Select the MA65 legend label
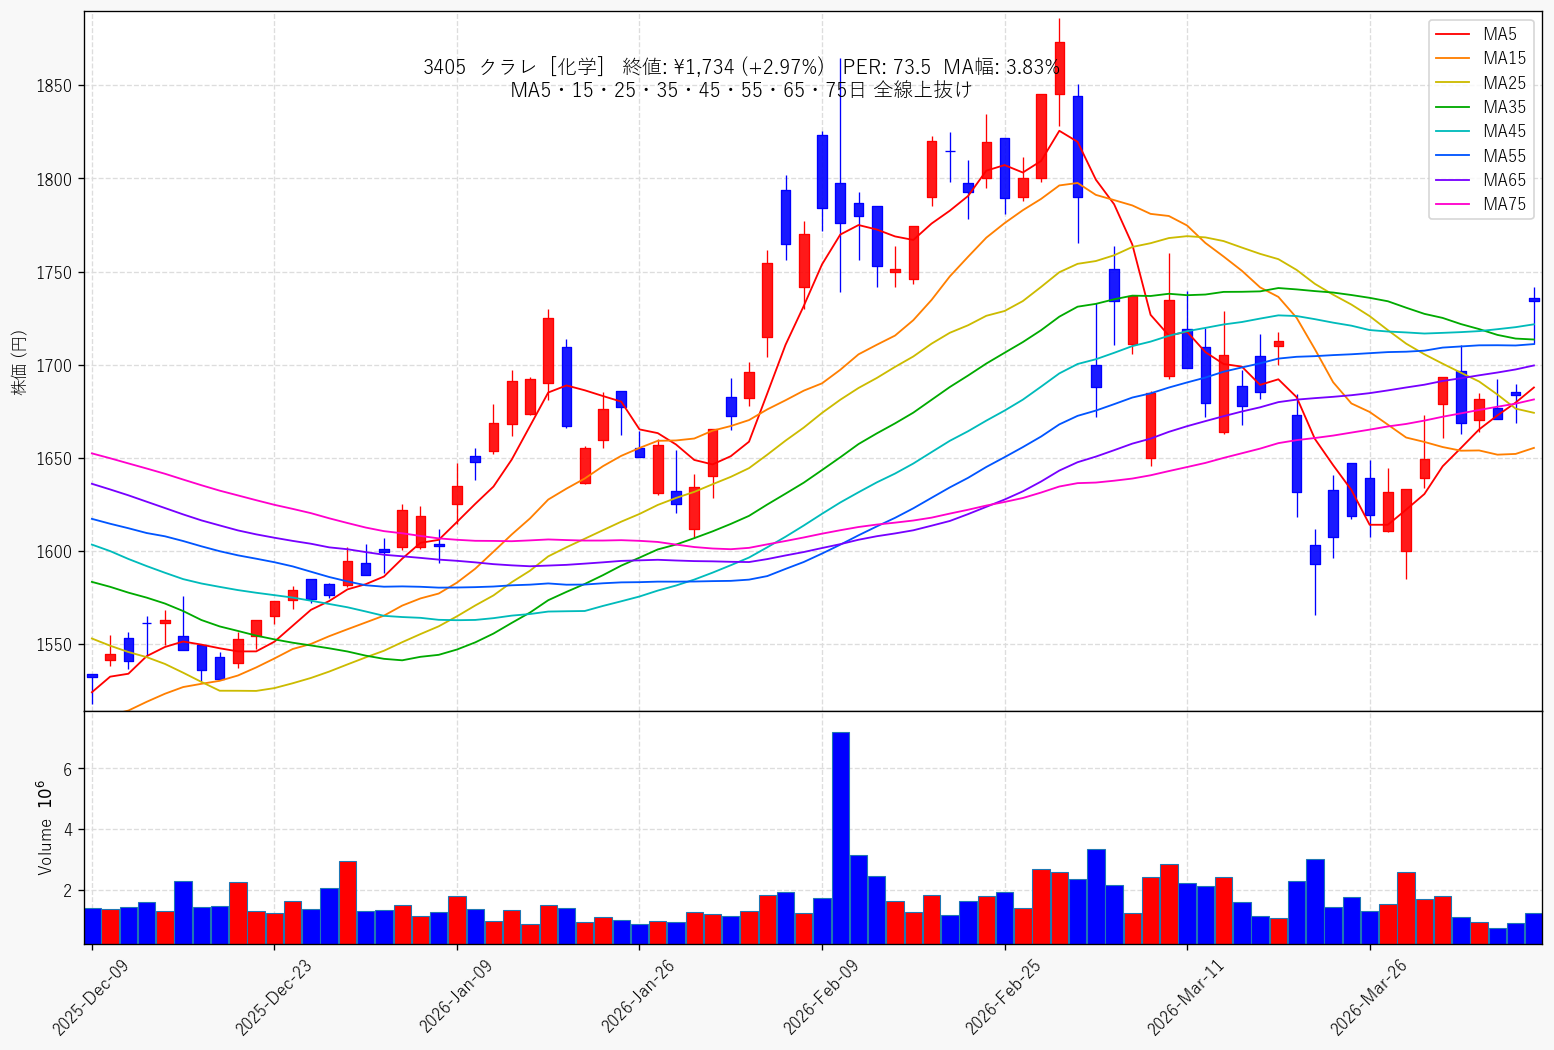 1505,180
